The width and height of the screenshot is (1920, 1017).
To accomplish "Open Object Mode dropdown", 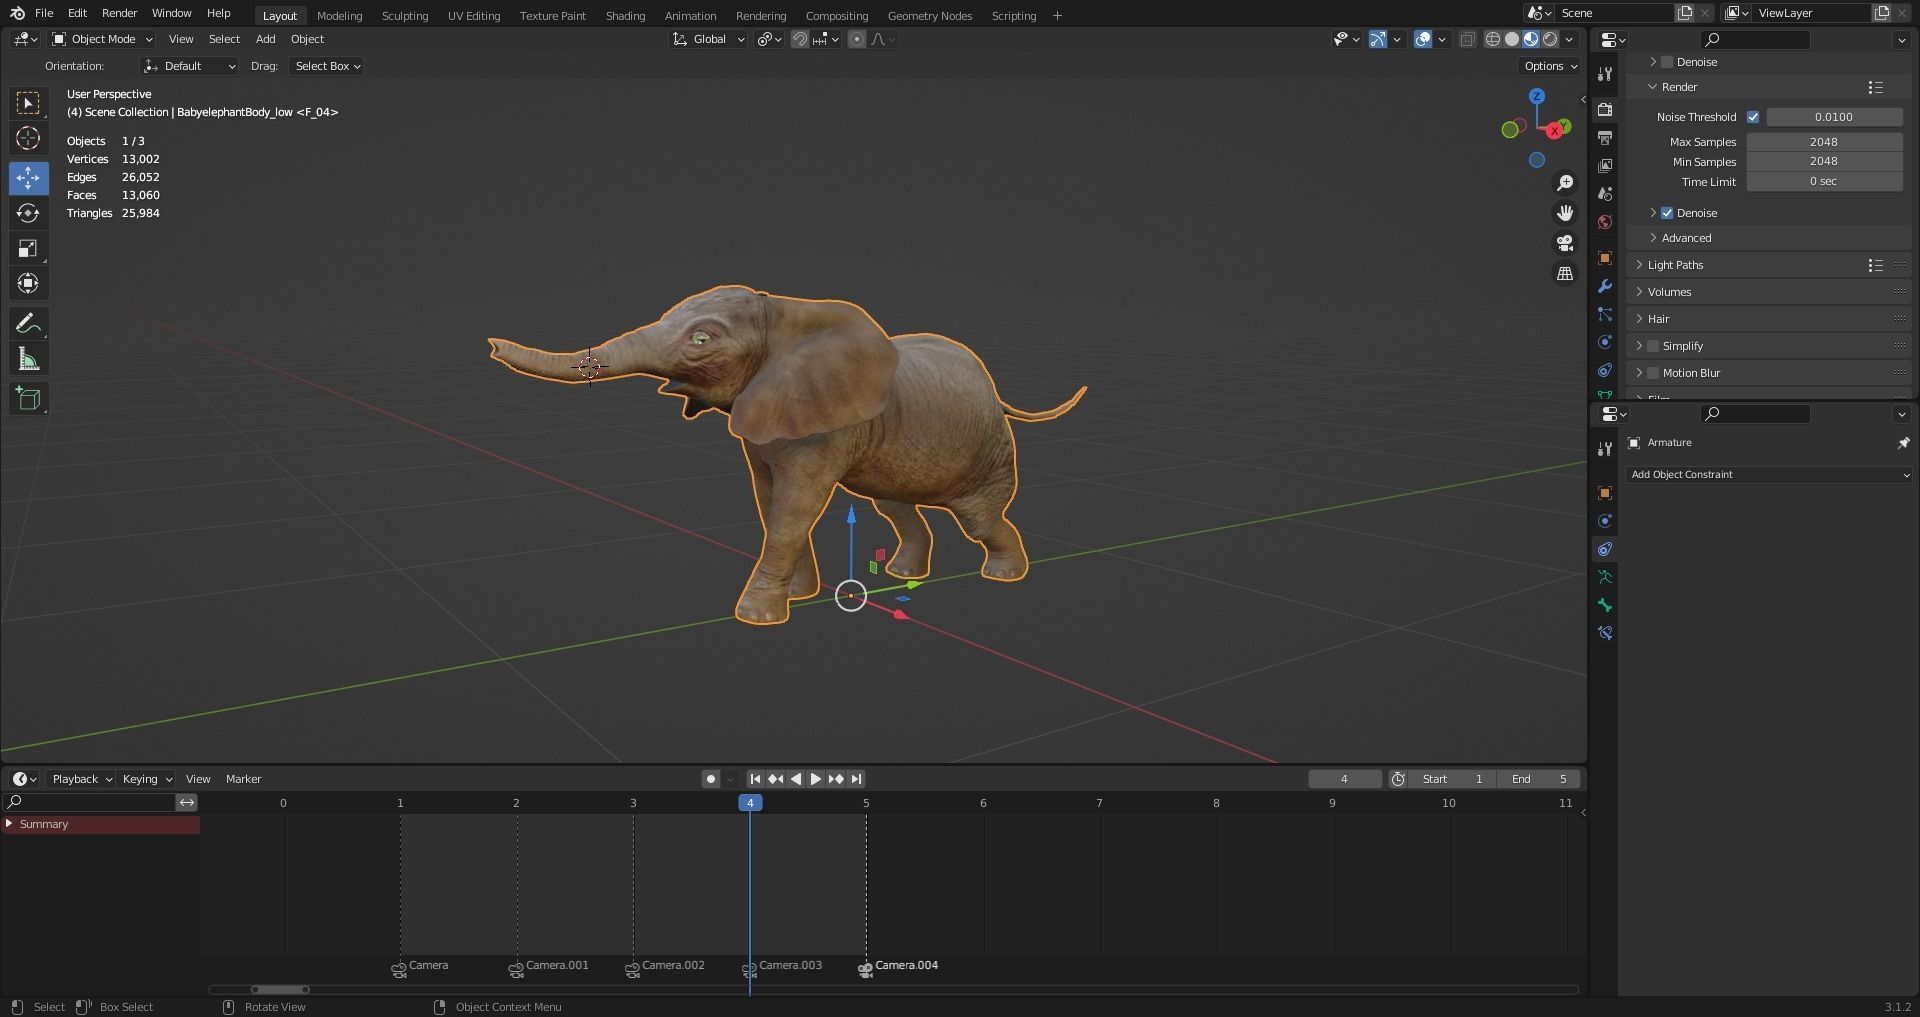I will [x=103, y=39].
